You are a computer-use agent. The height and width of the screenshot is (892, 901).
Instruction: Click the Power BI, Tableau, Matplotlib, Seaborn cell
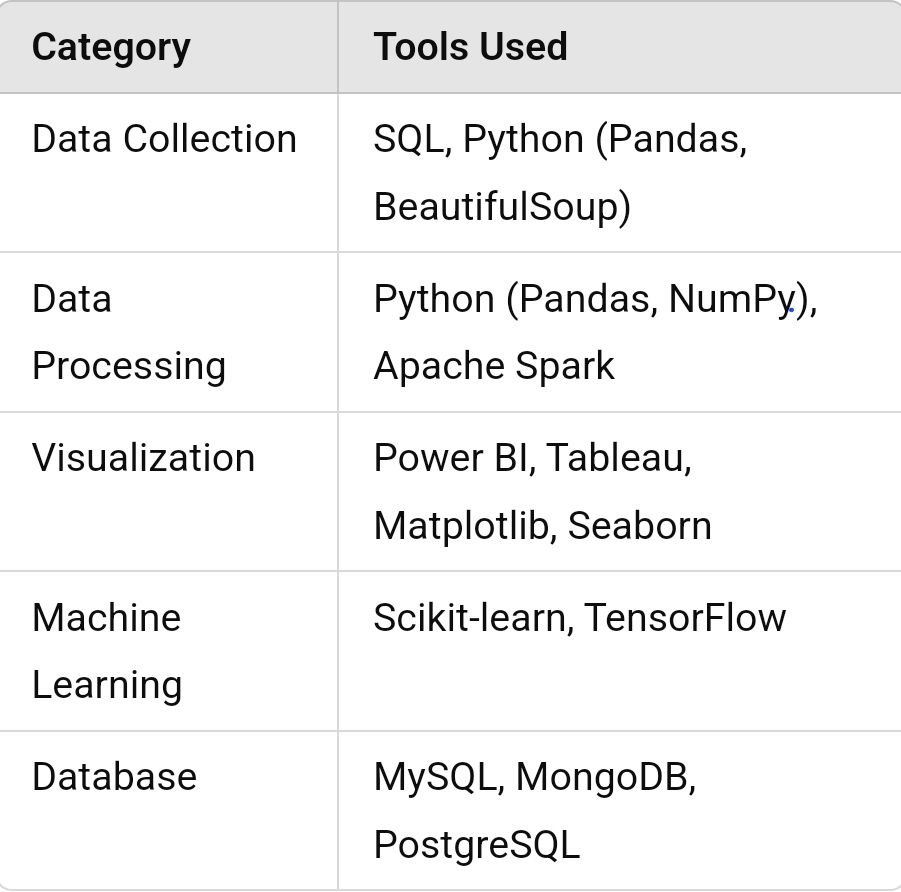tap(542, 491)
